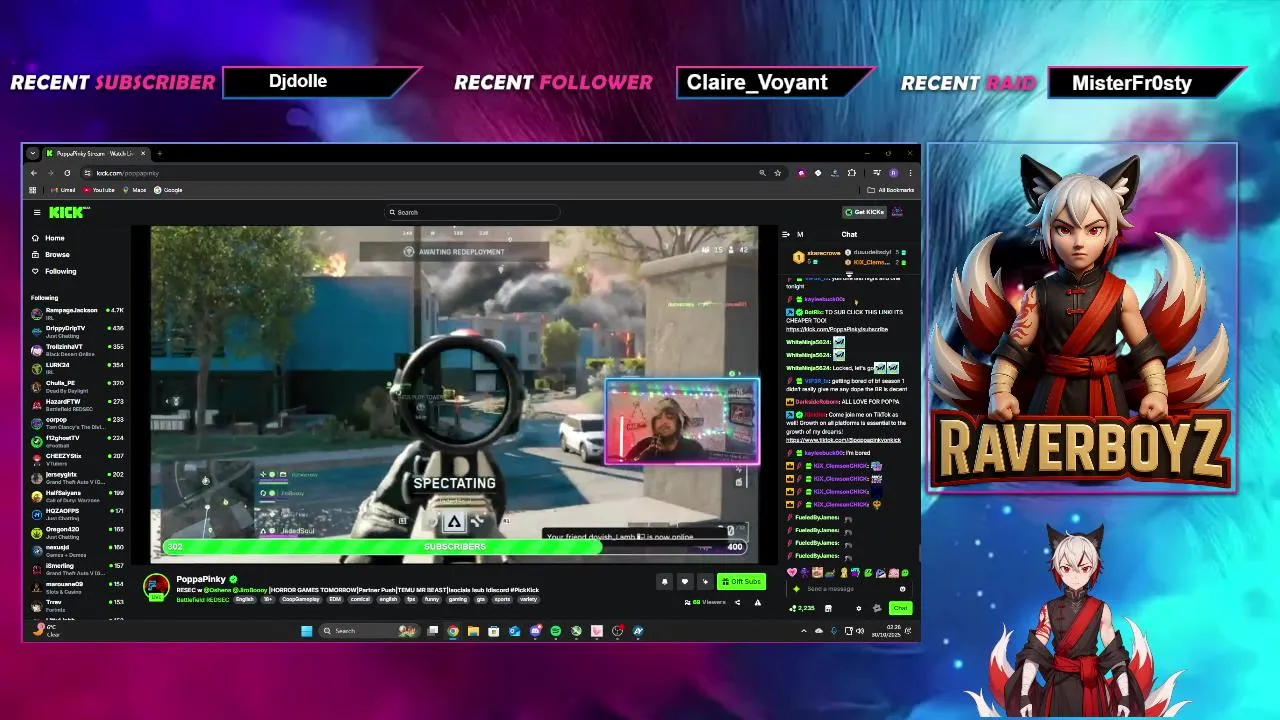Open the Gmail bookmark
Image resolution: width=1280 pixels, height=720 pixels.
click(x=64, y=190)
